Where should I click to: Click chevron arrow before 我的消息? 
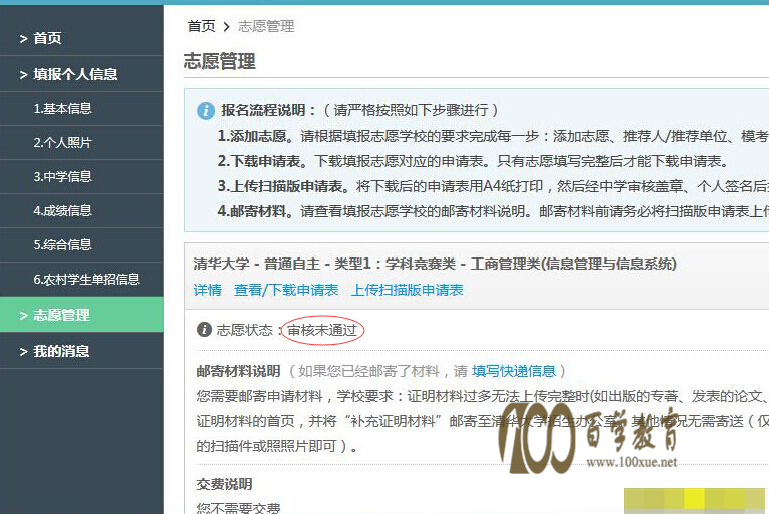(23, 352)
